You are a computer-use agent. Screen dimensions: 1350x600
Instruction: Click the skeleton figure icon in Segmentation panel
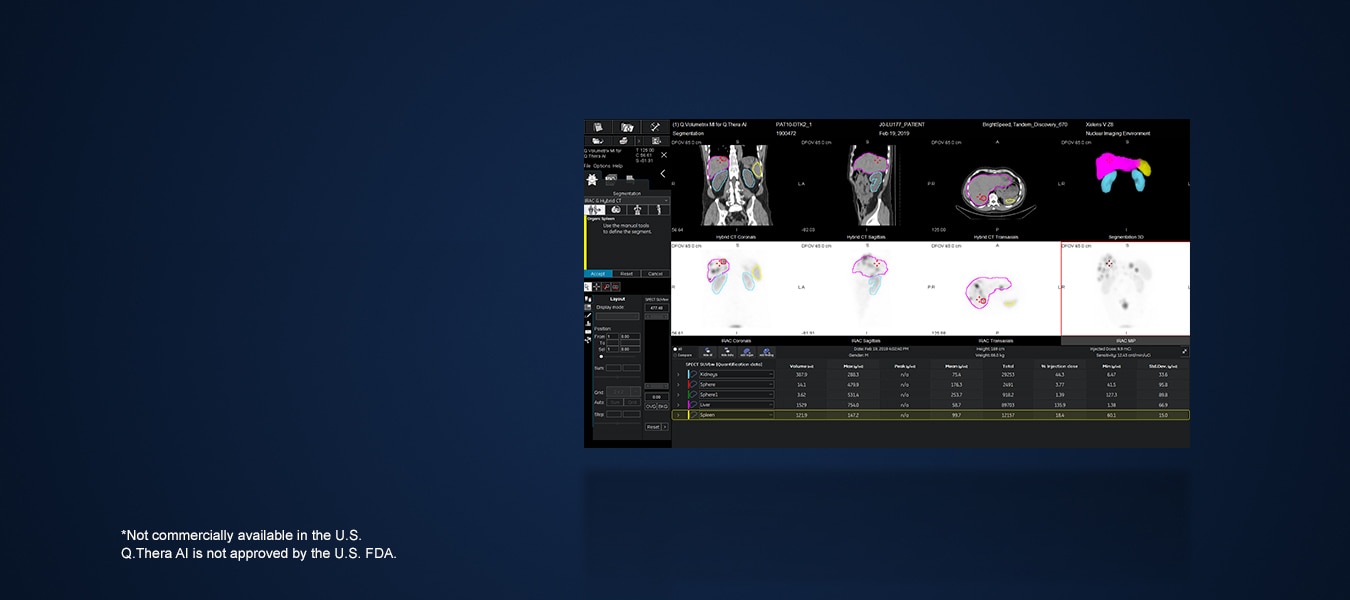coord(638,209)
